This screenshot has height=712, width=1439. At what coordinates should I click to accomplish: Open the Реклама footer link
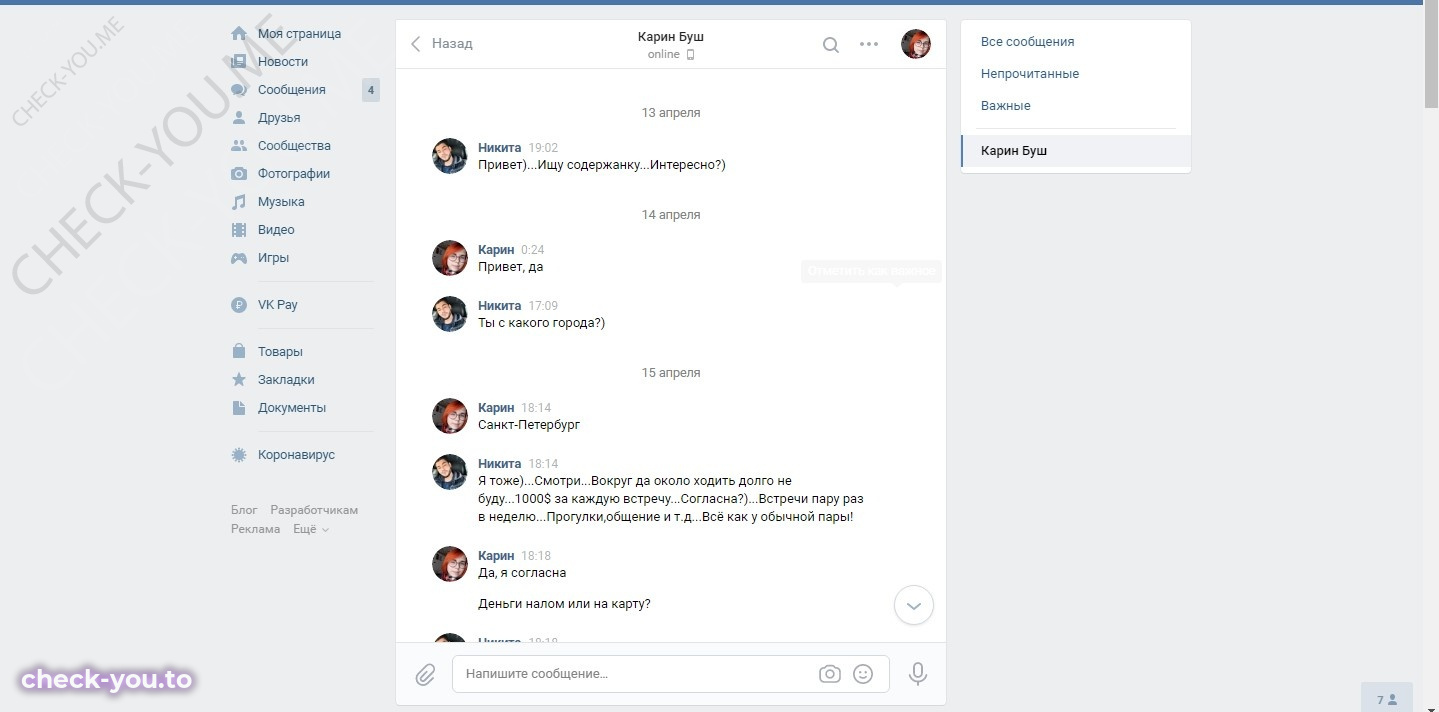[256, 529]
